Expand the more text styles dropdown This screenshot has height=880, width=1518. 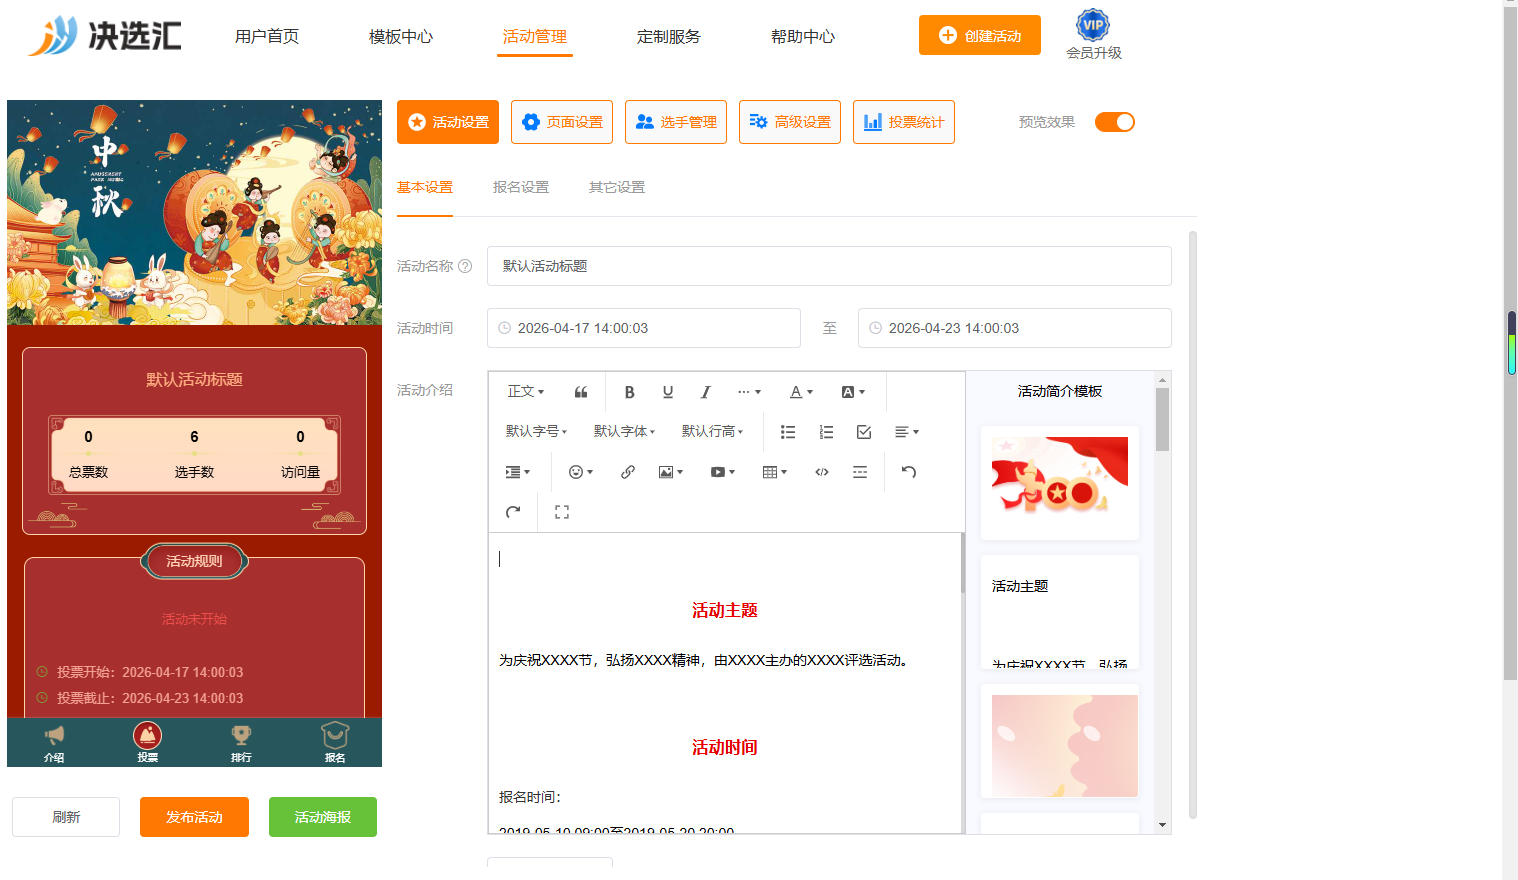pyautogui.click(x=749, y=392)
